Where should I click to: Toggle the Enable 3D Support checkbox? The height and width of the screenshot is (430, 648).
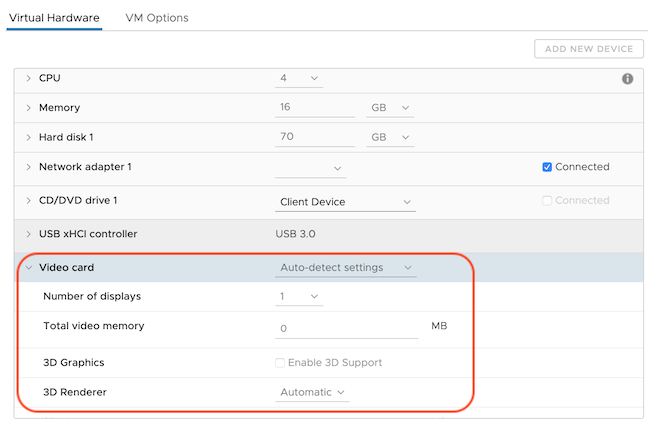(x=280, y=363)
